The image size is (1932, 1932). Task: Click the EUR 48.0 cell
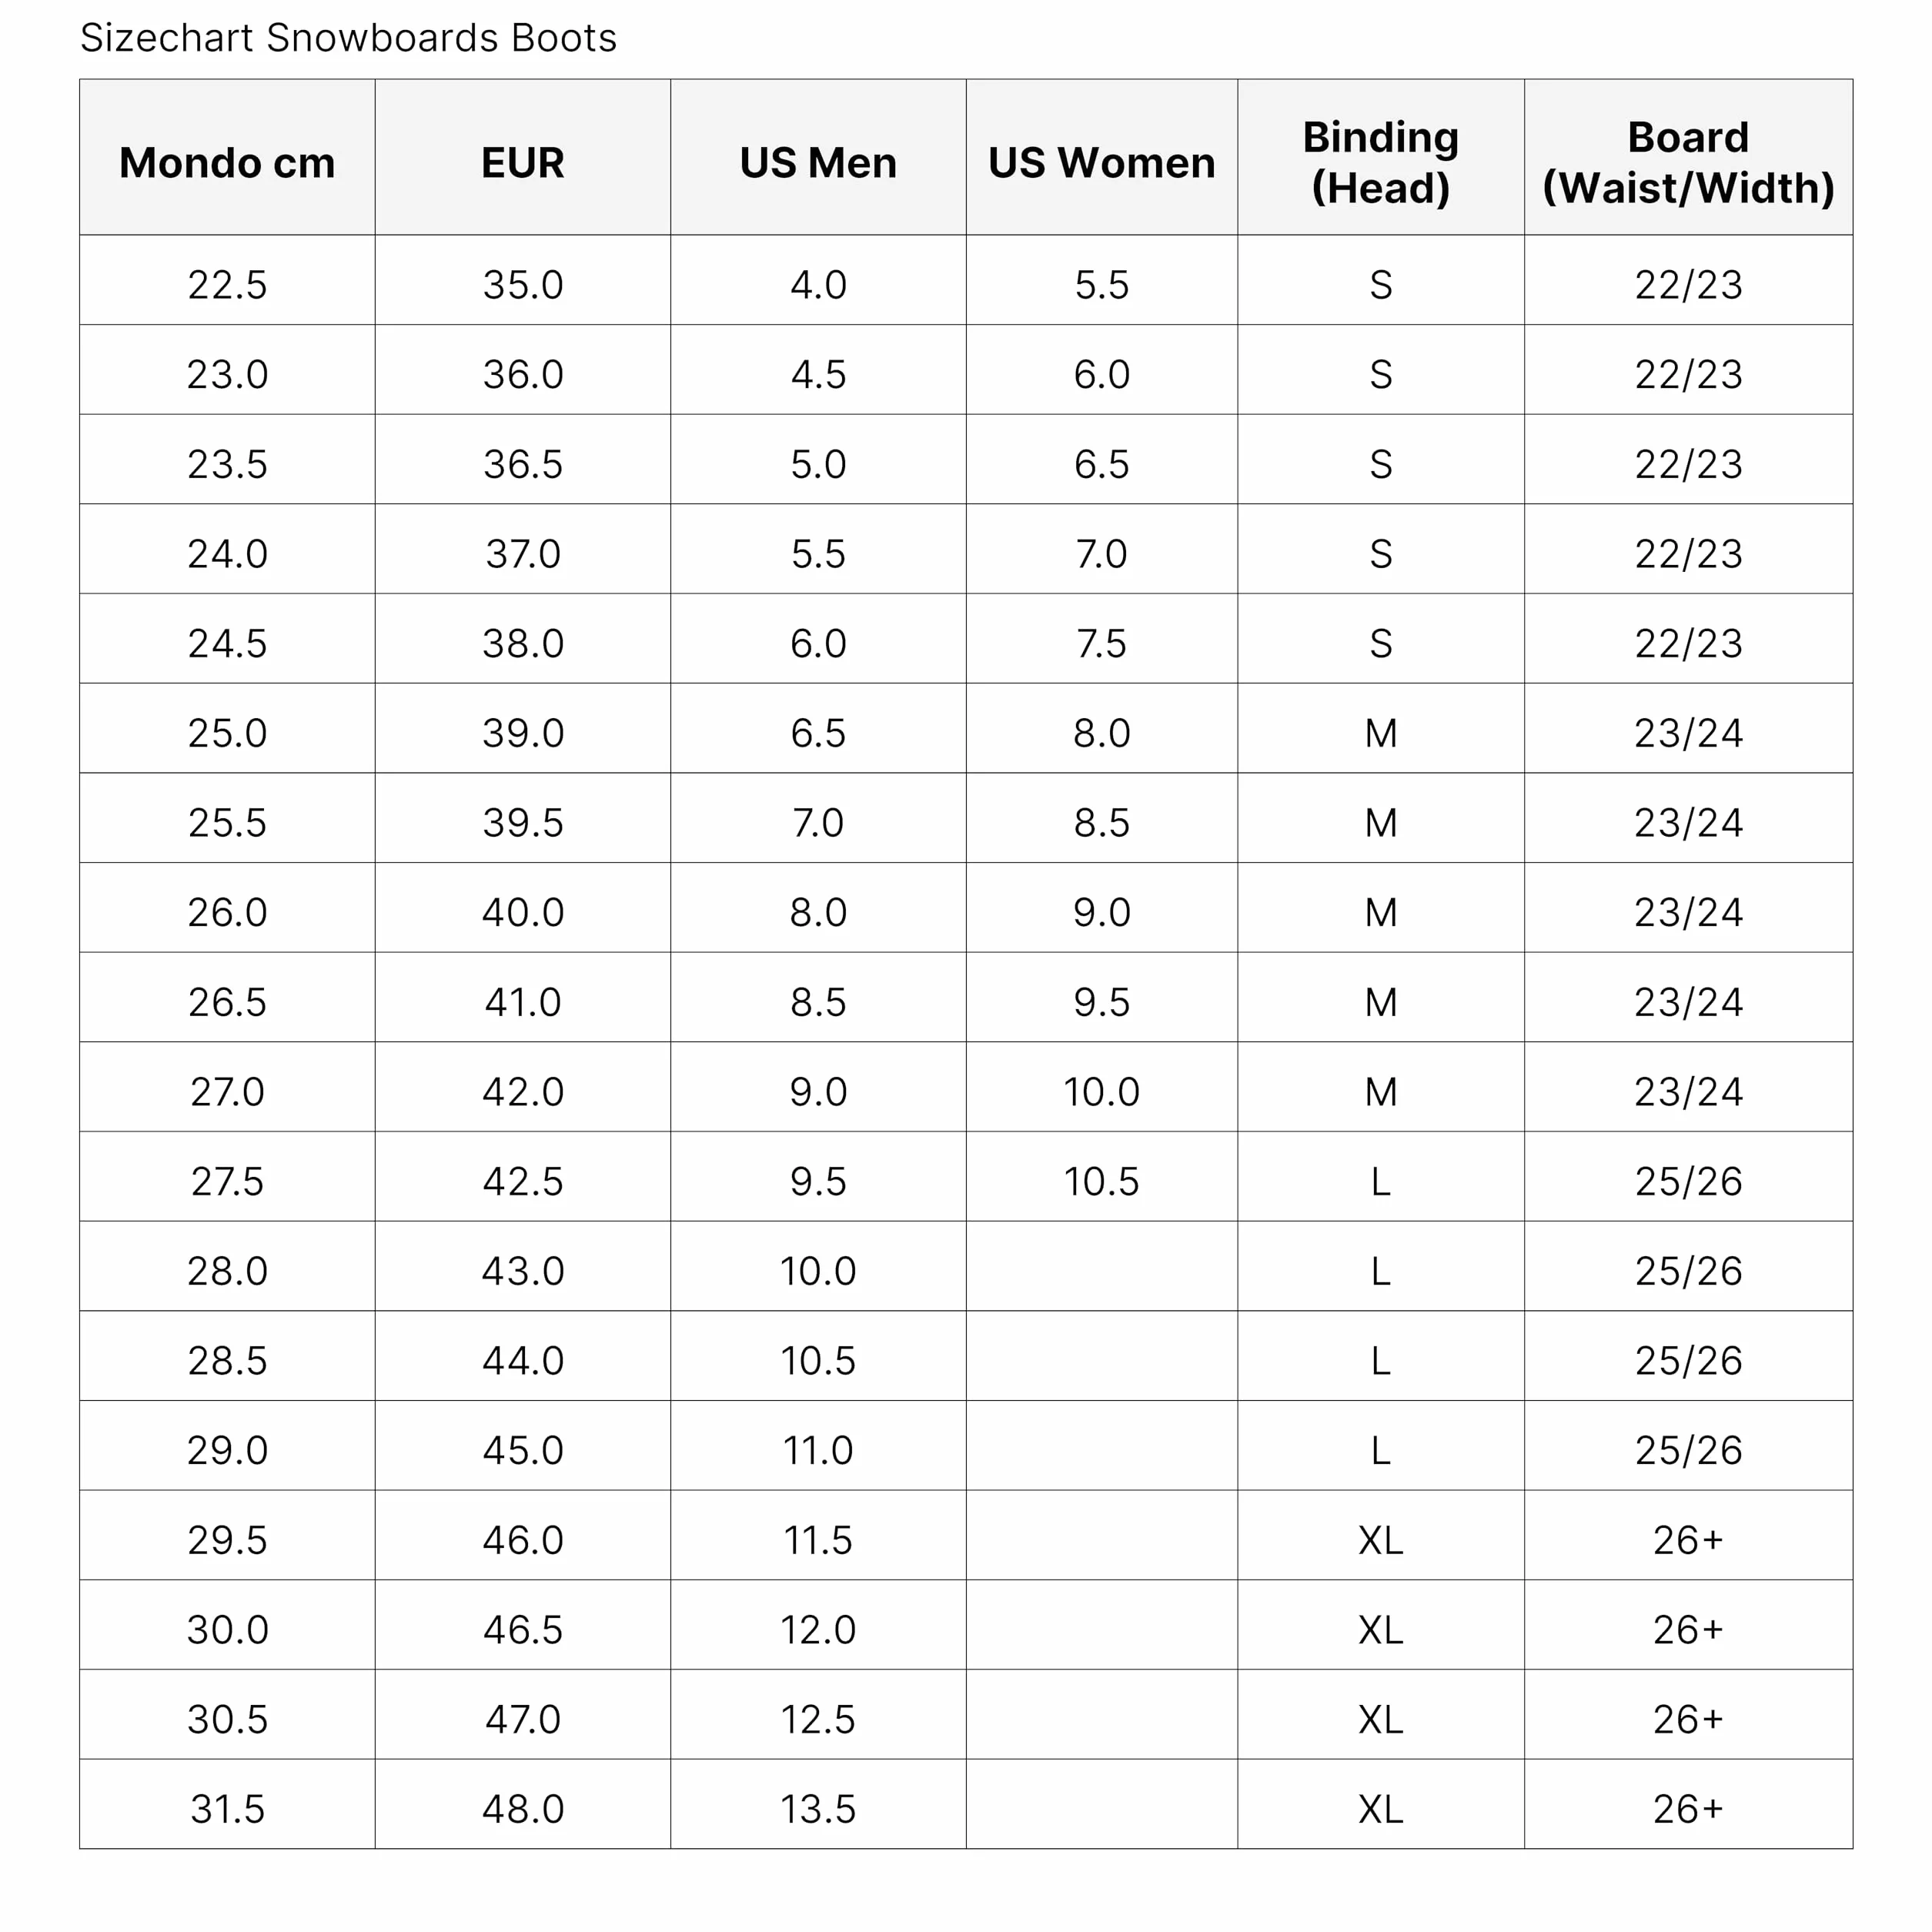point(522,1808)
